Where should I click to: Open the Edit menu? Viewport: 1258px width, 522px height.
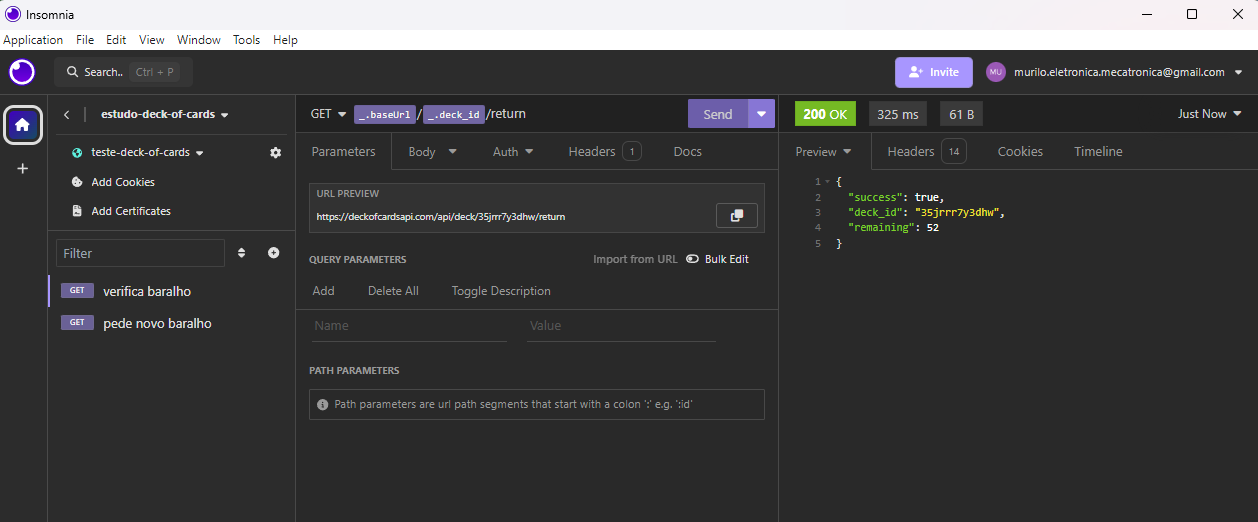(x=116, y=40)
